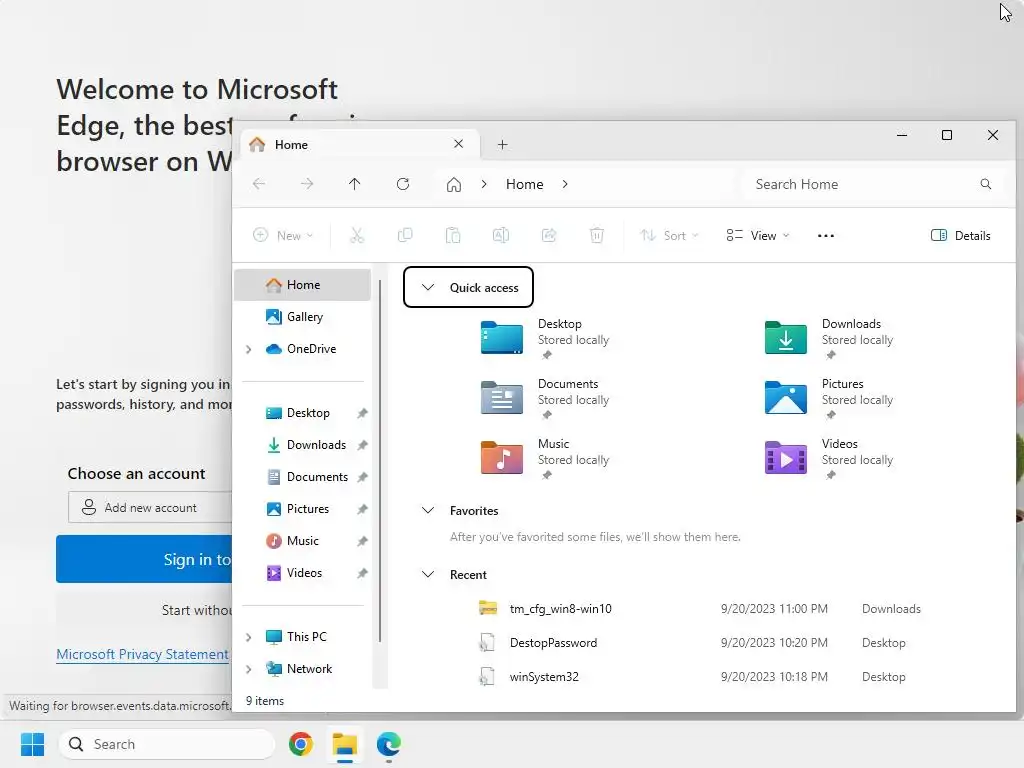Open the See more three-dots menu
The width and height of the screenshot is (1024, 768).
click(825, 236)
